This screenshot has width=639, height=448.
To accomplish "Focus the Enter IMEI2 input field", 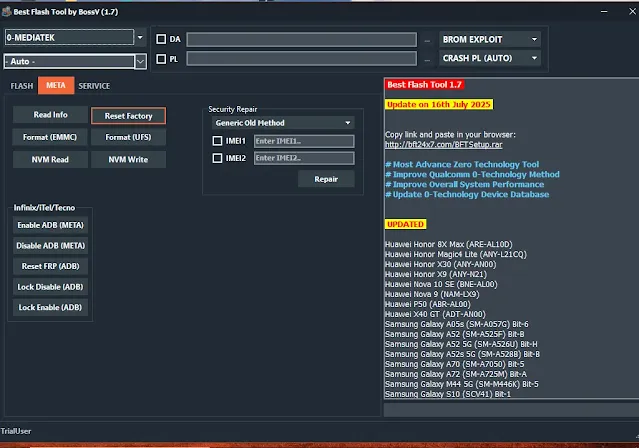I will click(x=304, y=158).
